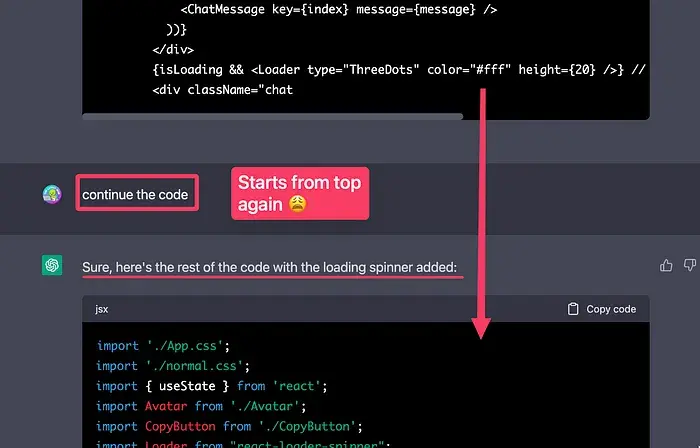The width and height of the screenshot is (700, 448).
Task: Click the thumbs up icon on the response
Action: (x=666, y=265)
